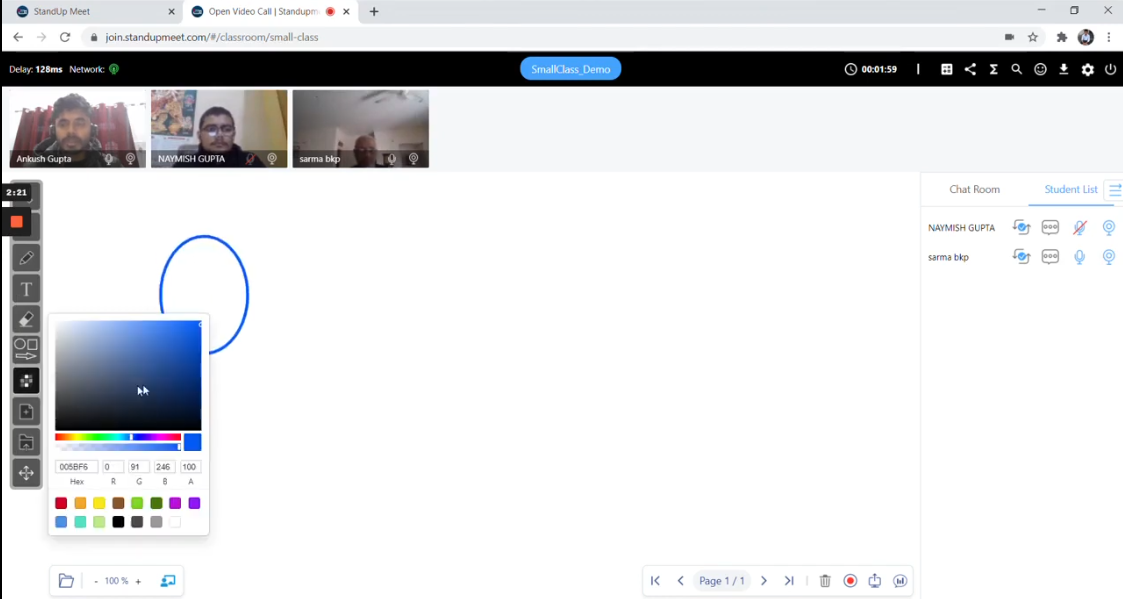
Task: Click the red record button in bottom bar
Action: coord(850,581)
